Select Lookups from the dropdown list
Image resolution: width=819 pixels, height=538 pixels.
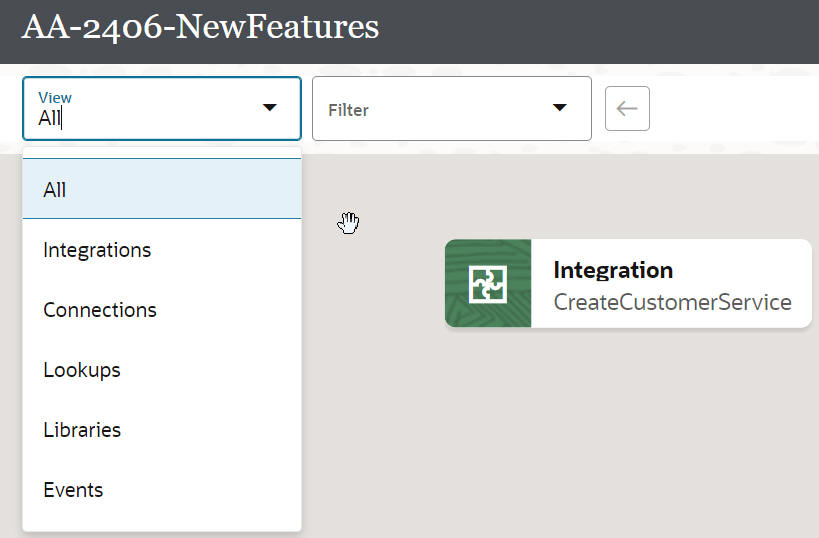tap(82, 370)
